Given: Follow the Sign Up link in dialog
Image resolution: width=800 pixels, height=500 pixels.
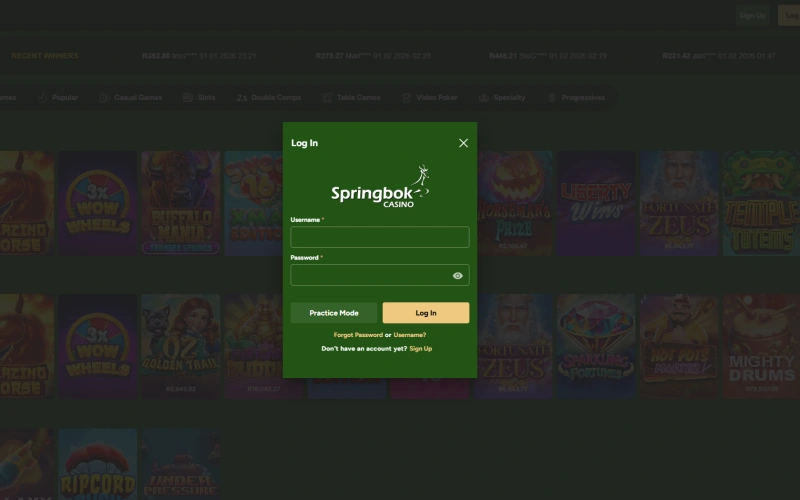Looking at the screenshot, I should [421, 349].
